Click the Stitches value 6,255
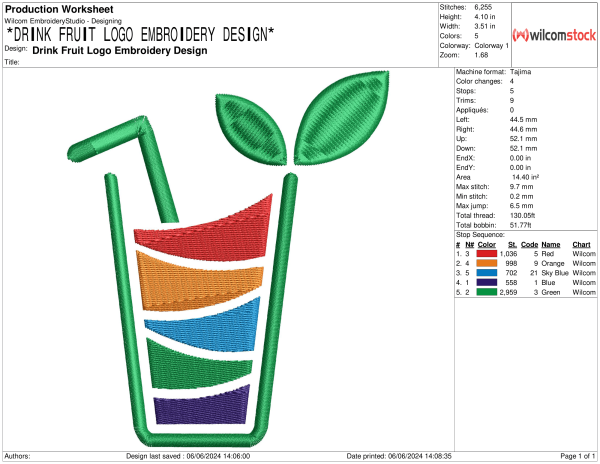The width and height of the screenshot is (600, 464). click(483, 7)
